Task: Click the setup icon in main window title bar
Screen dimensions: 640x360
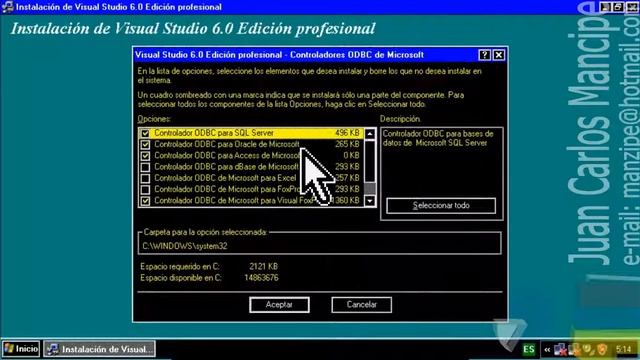Action: pos(7,7)
